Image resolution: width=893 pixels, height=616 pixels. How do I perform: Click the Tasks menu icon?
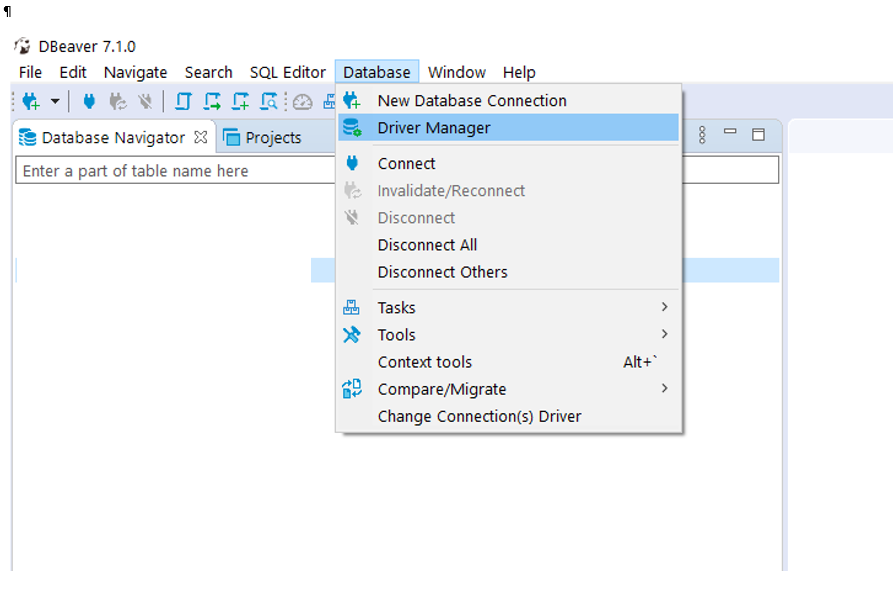[x=351, y=307]
